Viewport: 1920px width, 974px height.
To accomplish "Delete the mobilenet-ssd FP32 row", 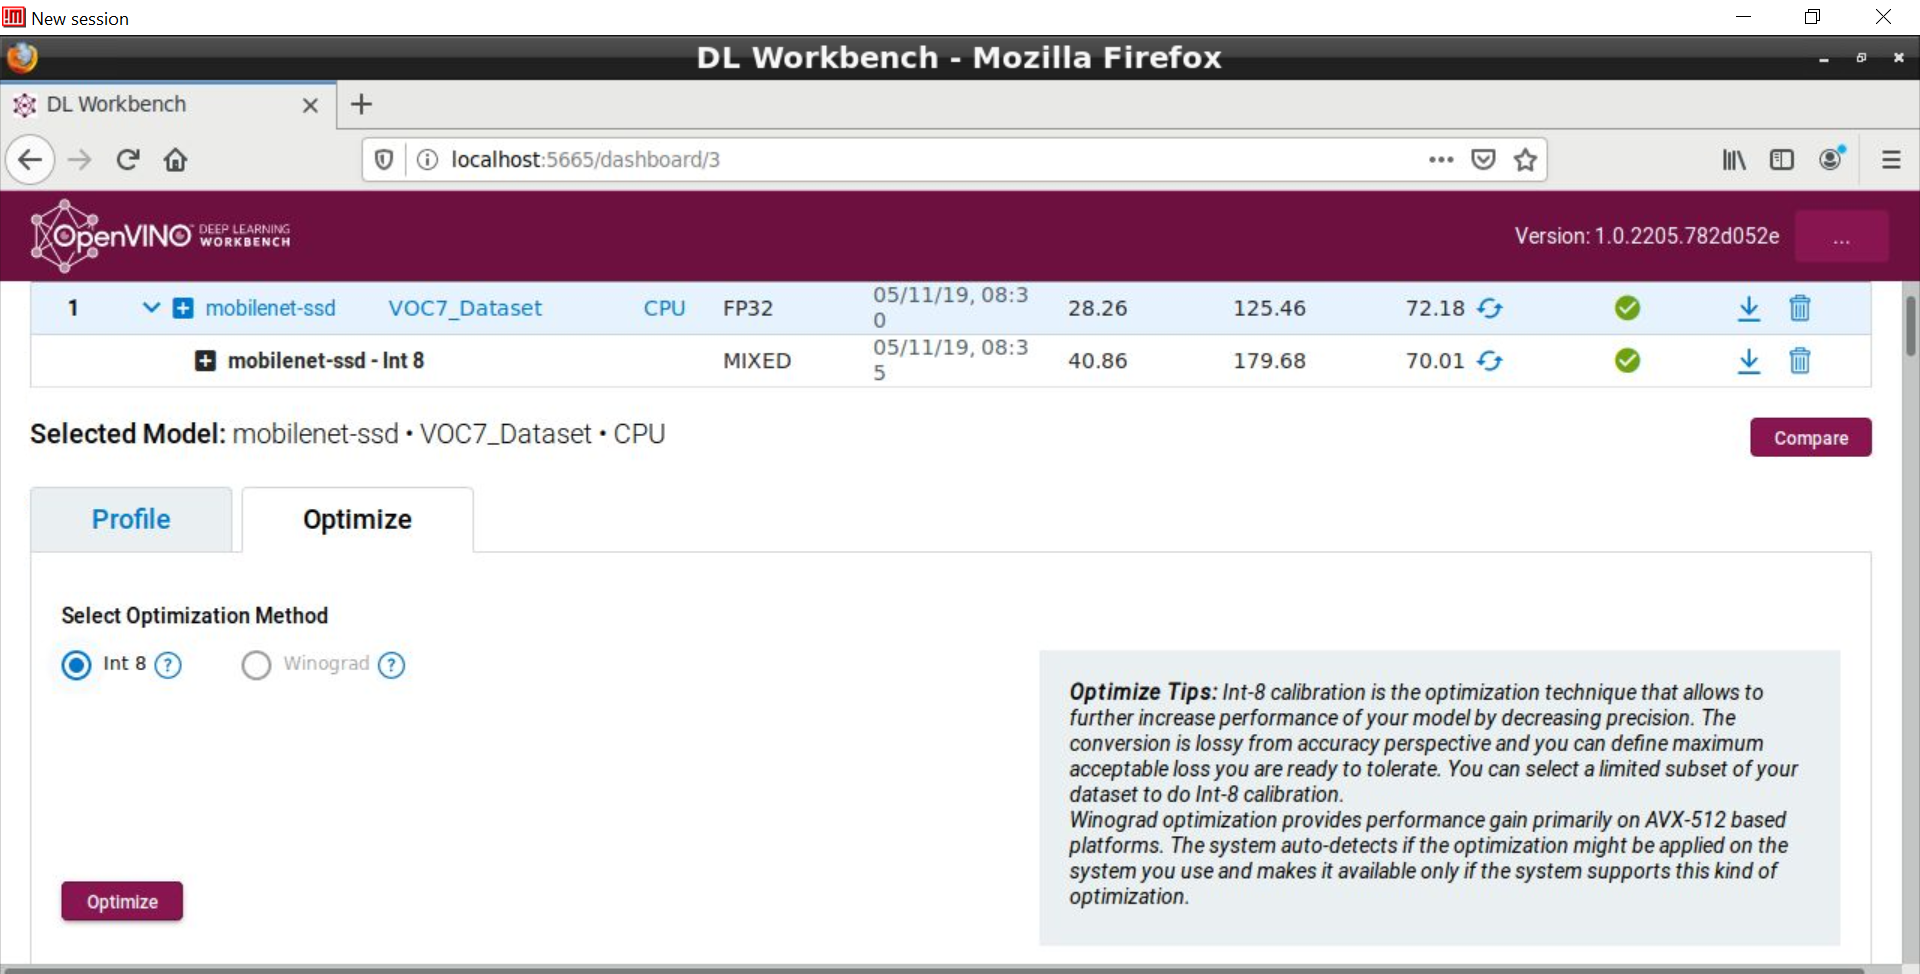I will tap(1799, 308).
